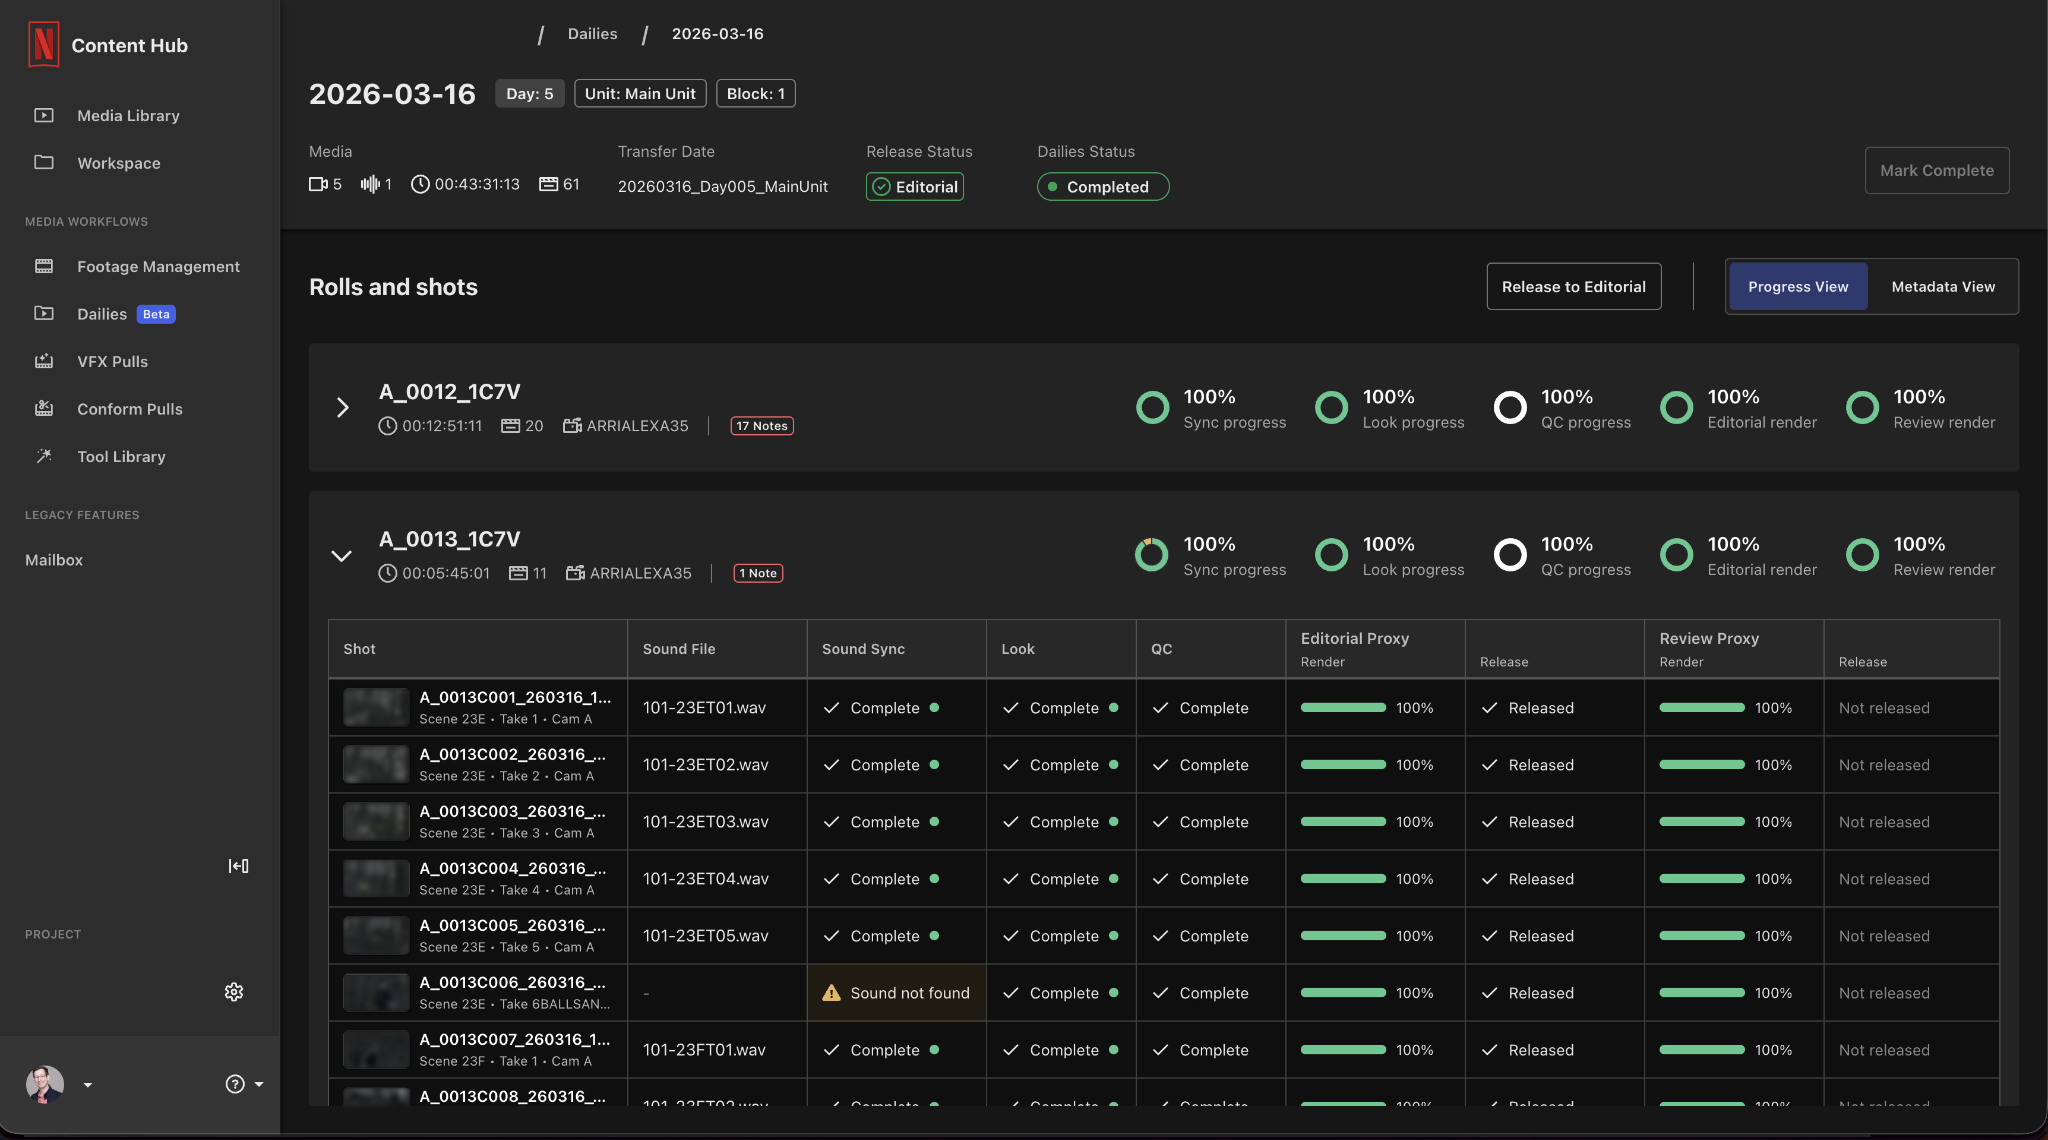Click A_0013C001 editorial render progress bar
2048x1140 pixels.
(x=1343, y=708)
